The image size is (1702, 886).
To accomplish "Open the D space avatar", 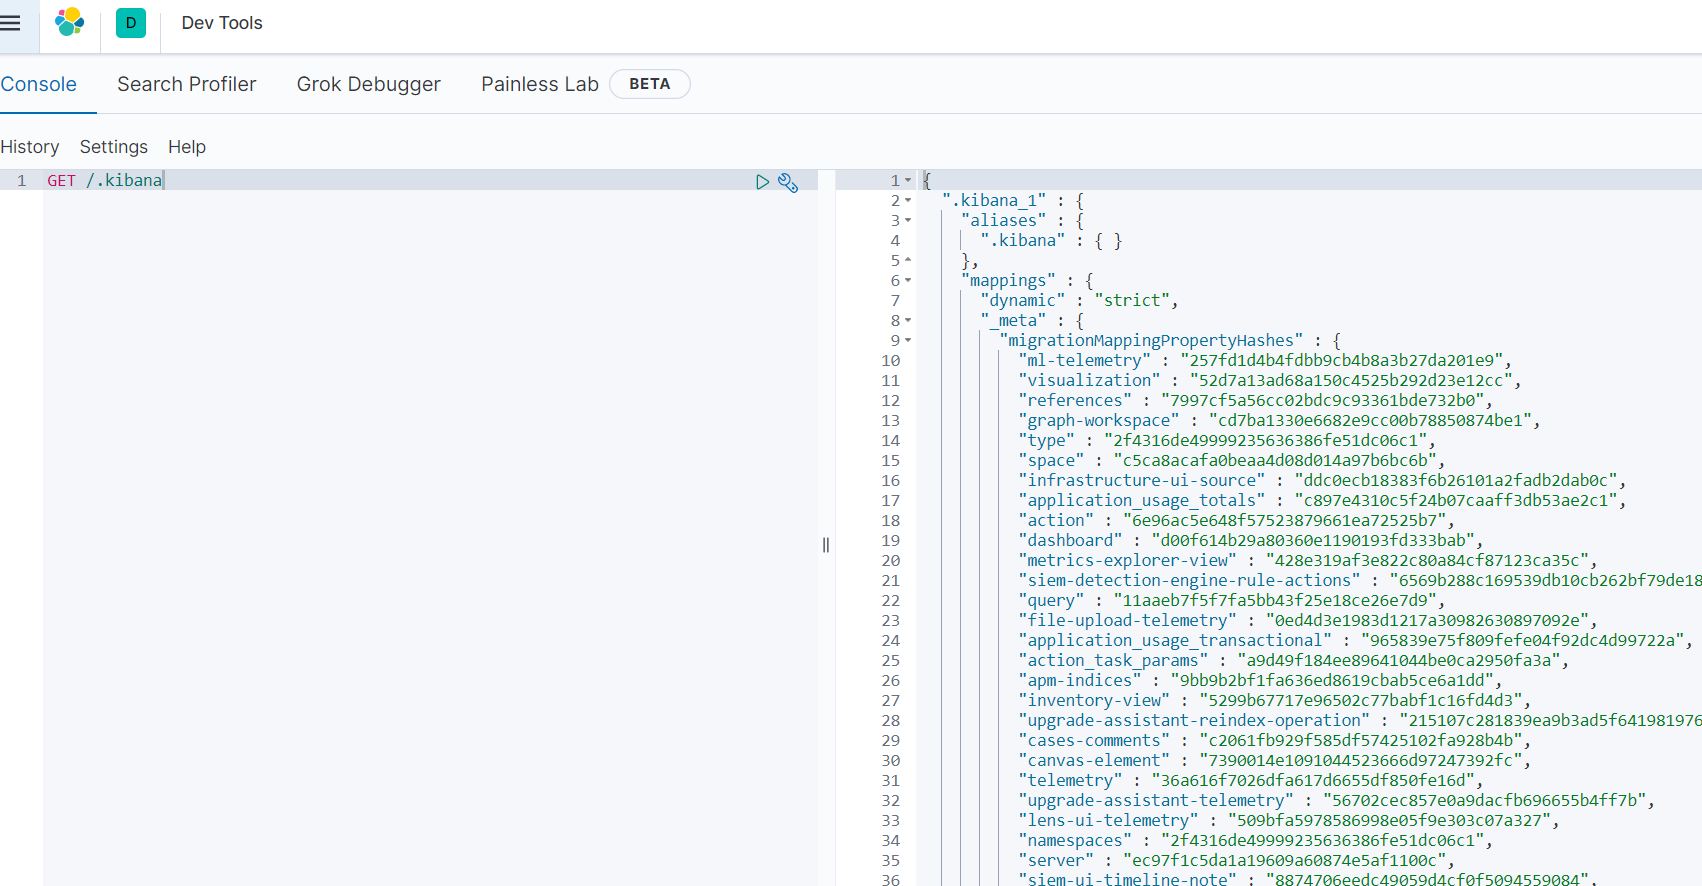I will click(x=131, y=23).
